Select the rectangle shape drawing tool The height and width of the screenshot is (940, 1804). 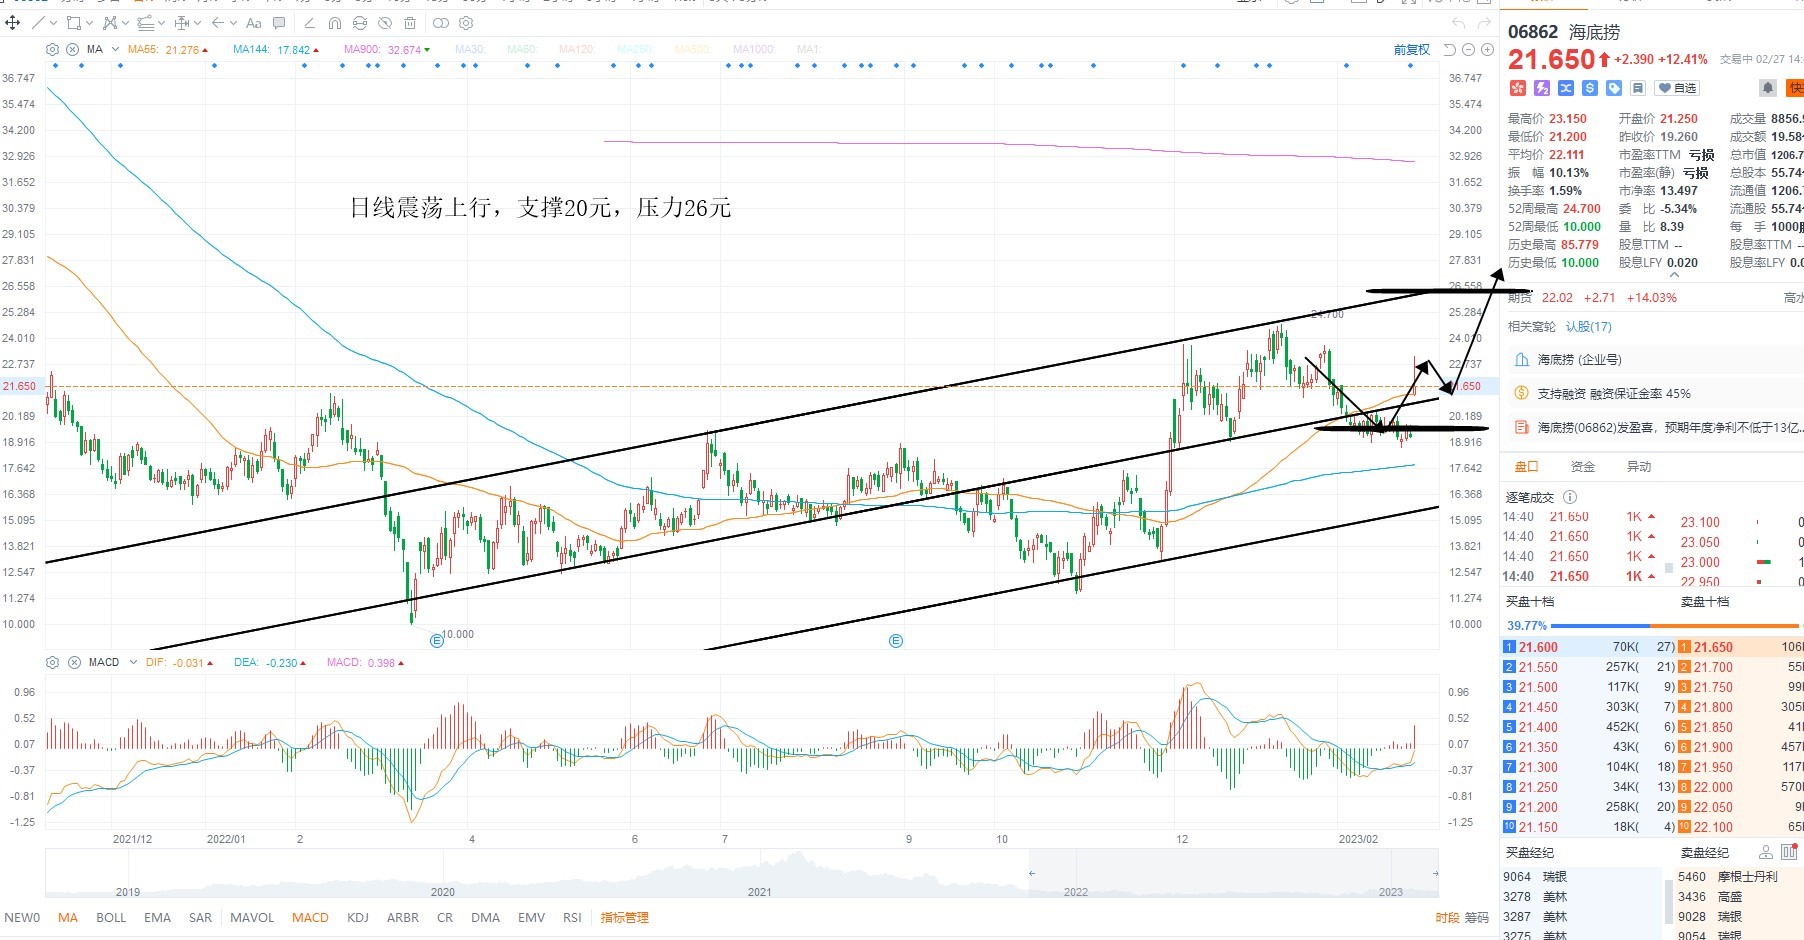(x=74, y=22)
